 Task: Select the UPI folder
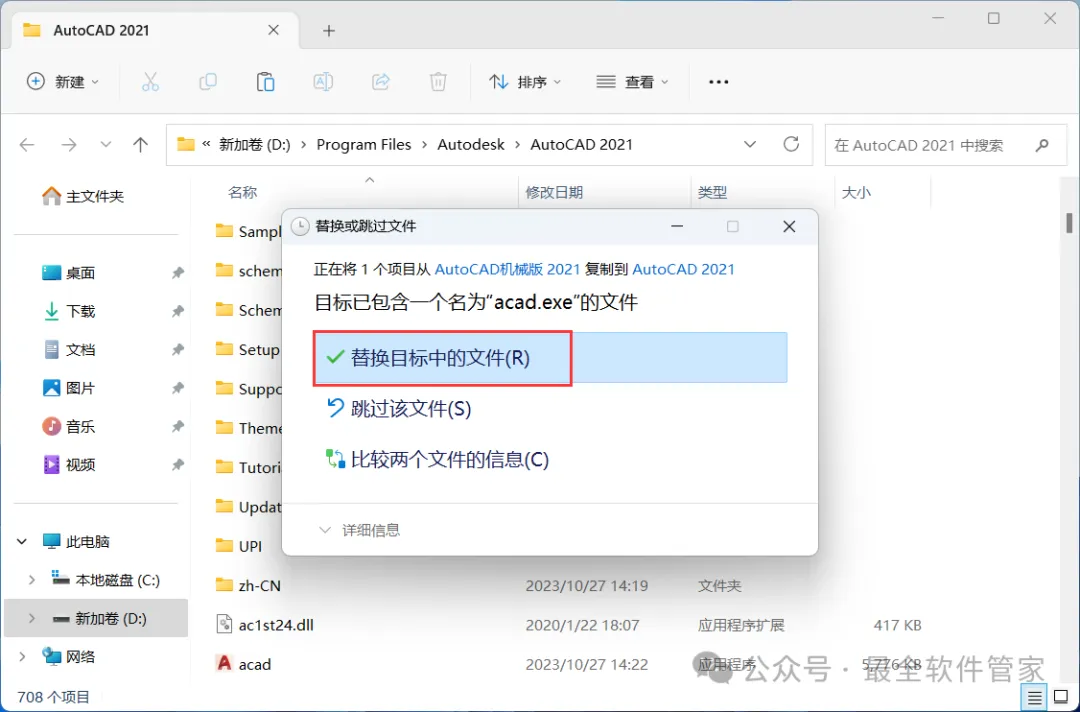coord(238,546)
